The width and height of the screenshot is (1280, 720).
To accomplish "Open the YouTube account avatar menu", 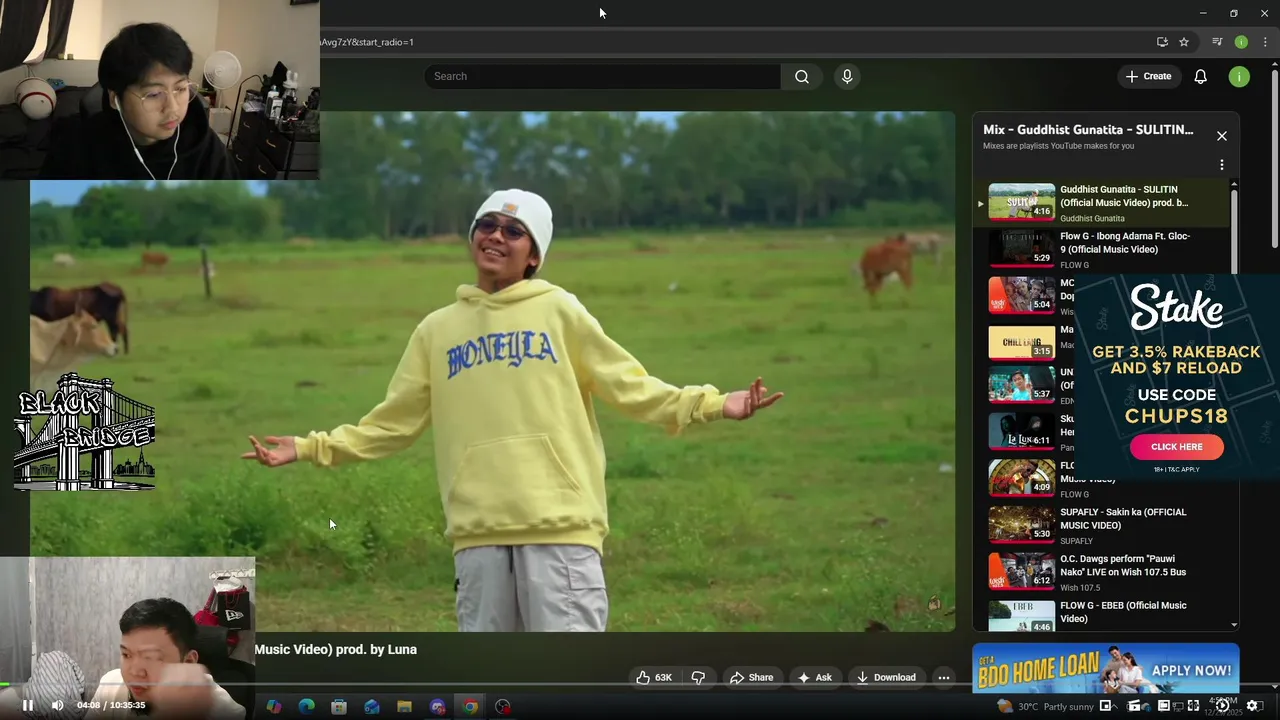I will click(x=1239, y=76).
